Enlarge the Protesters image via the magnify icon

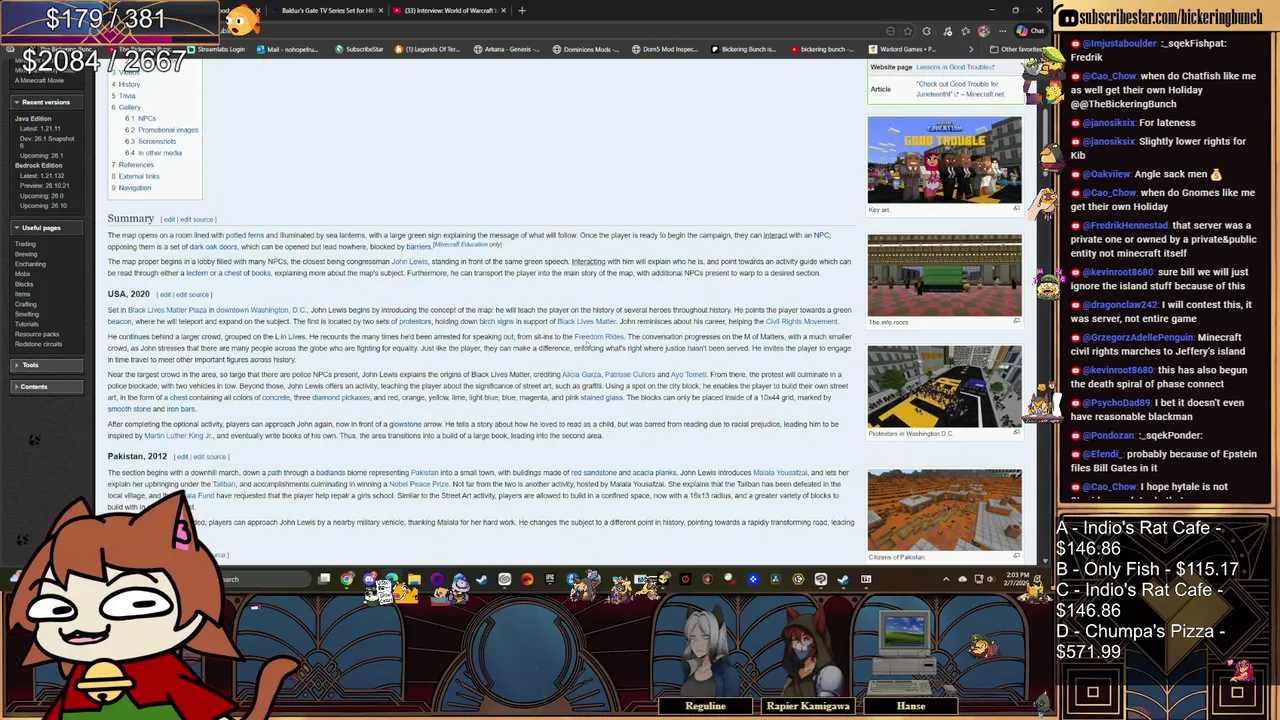(x=1017, y=433)
